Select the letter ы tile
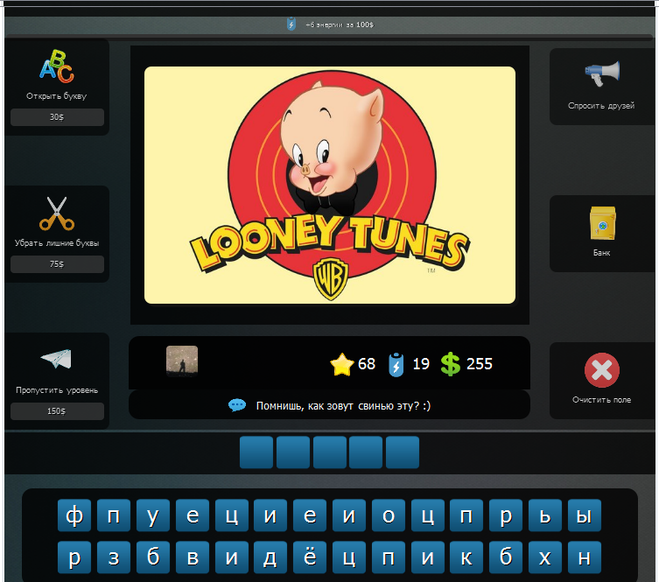The image size is (659, 582). pos(584,516)
